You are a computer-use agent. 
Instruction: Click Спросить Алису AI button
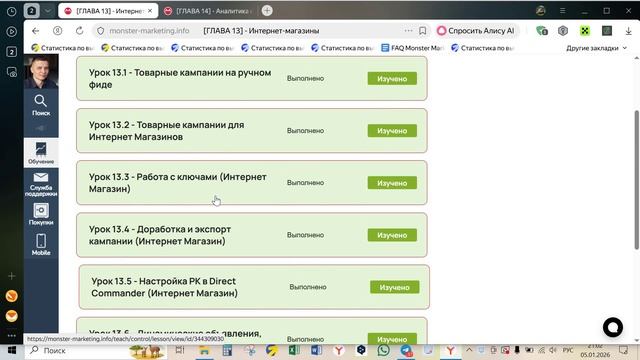click(x=476, y=31)
